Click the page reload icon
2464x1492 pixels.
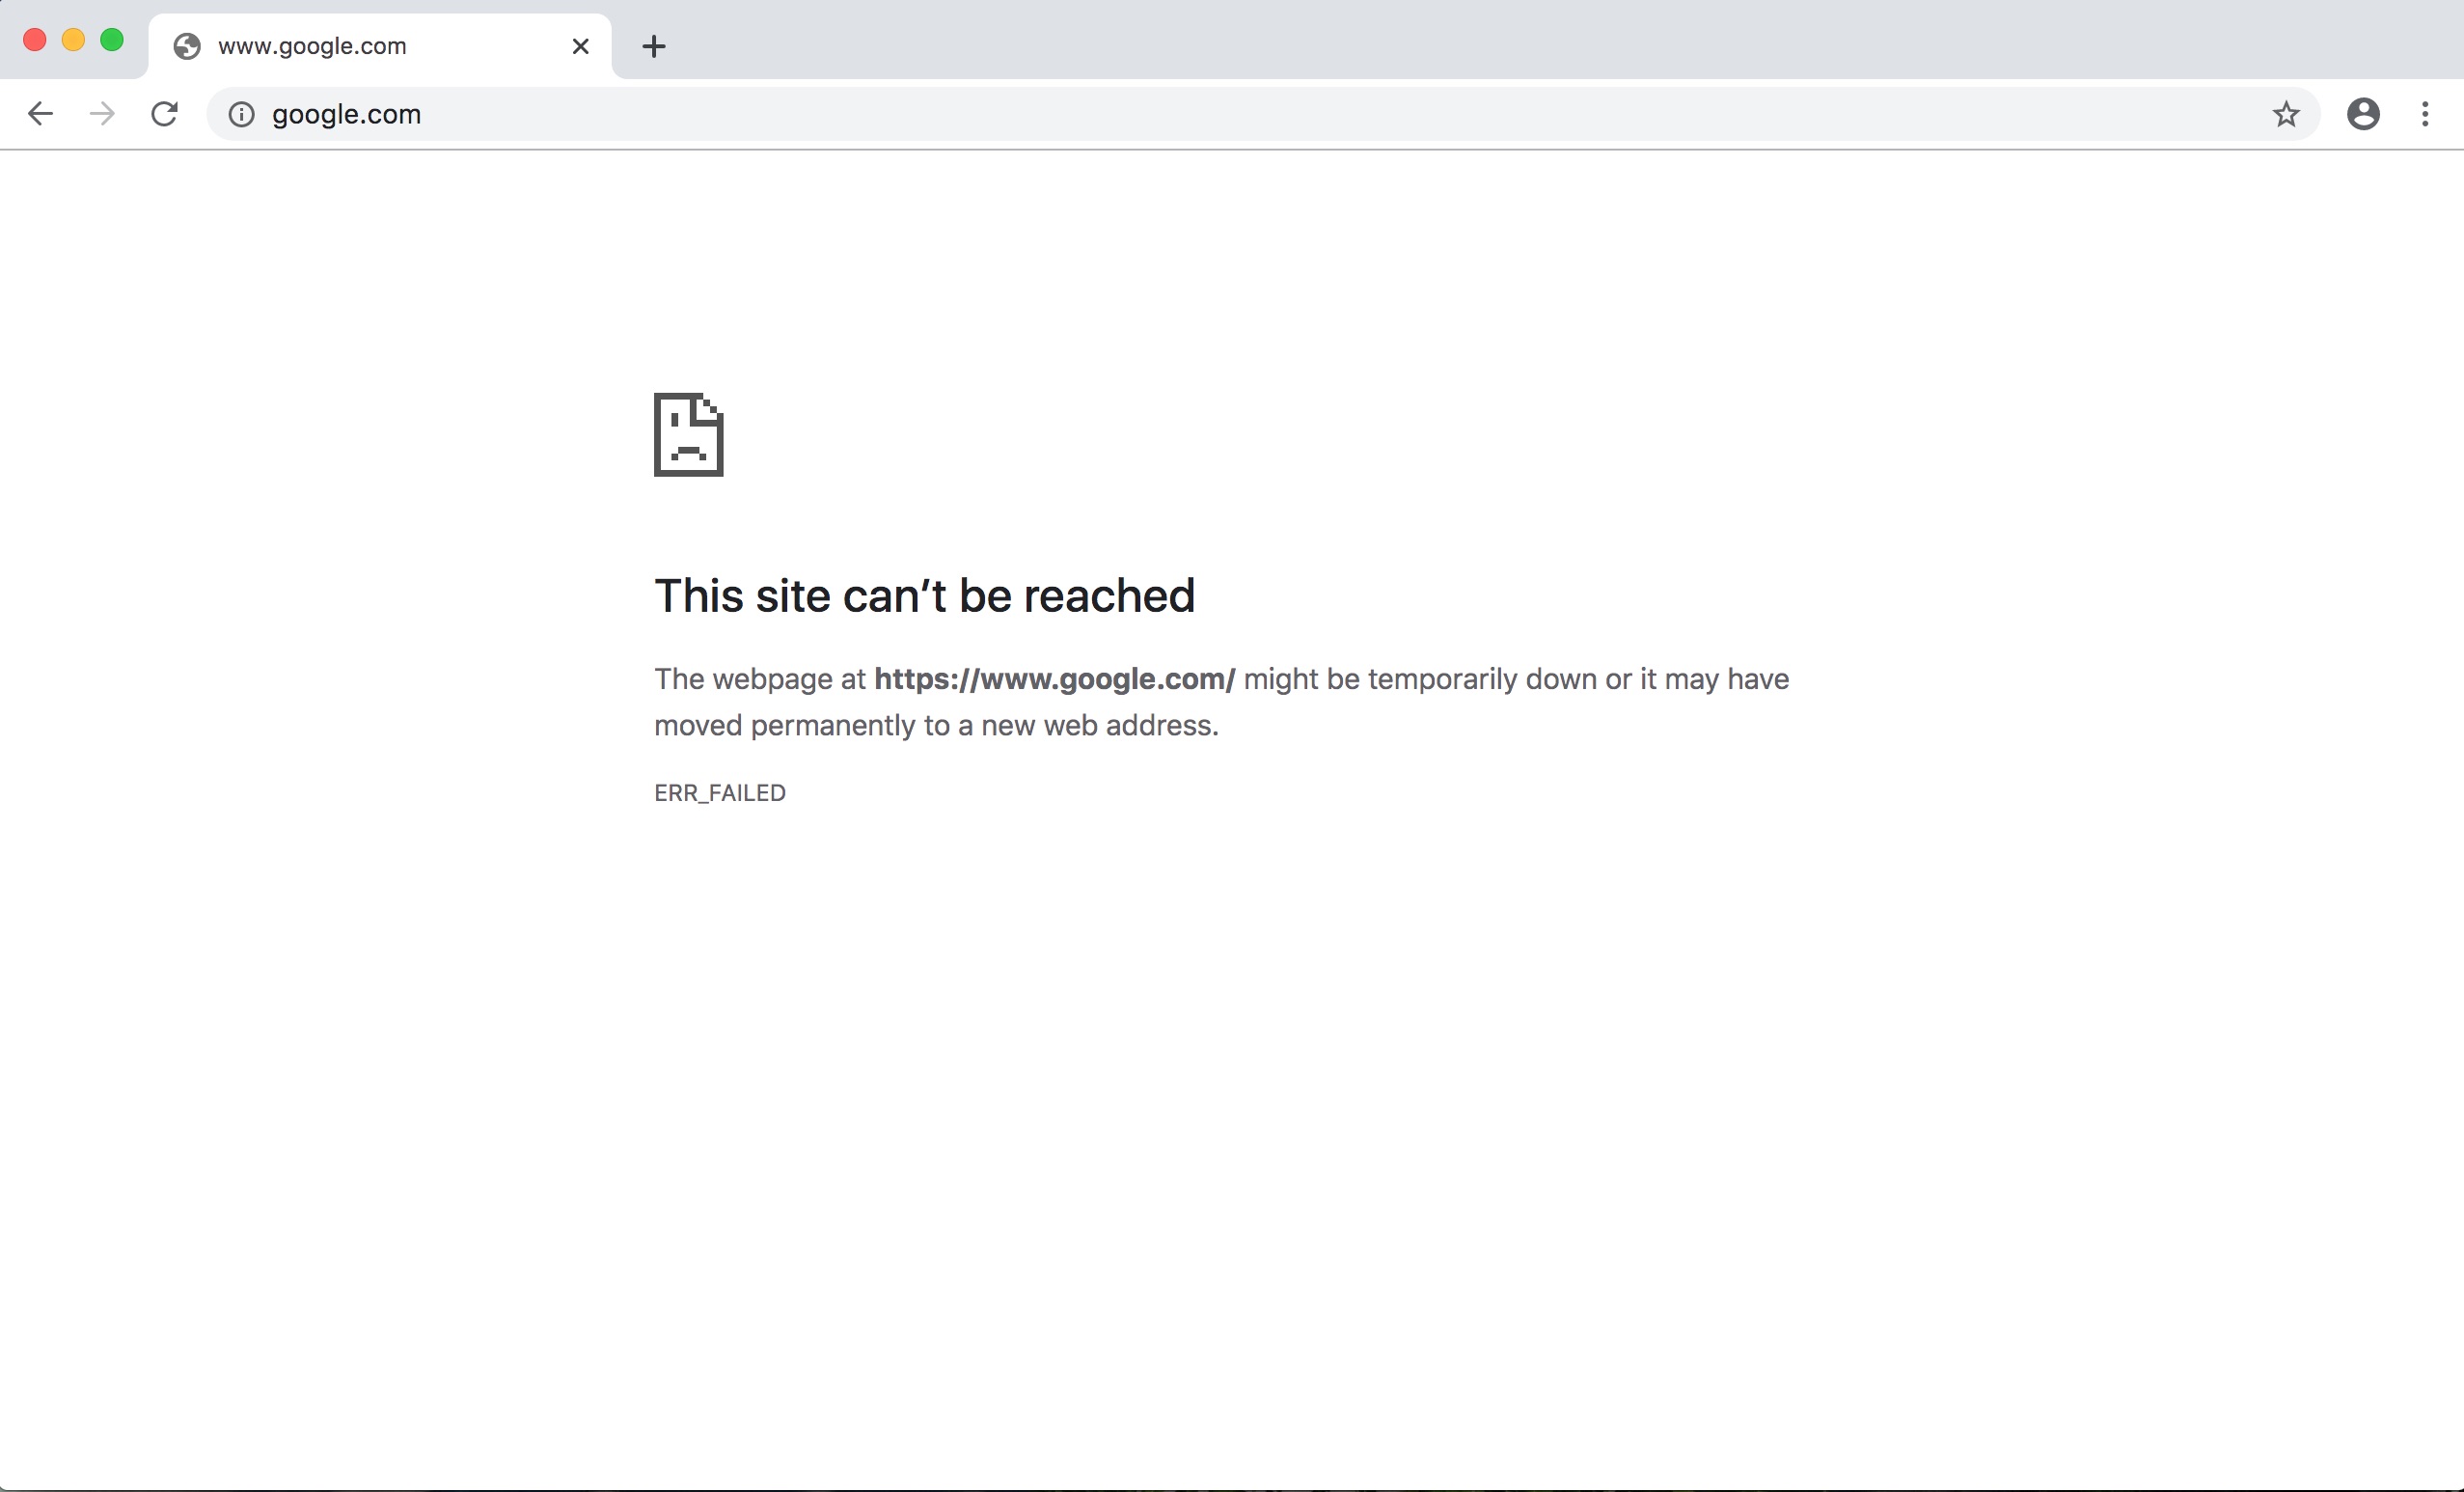(x=164, y=113)
